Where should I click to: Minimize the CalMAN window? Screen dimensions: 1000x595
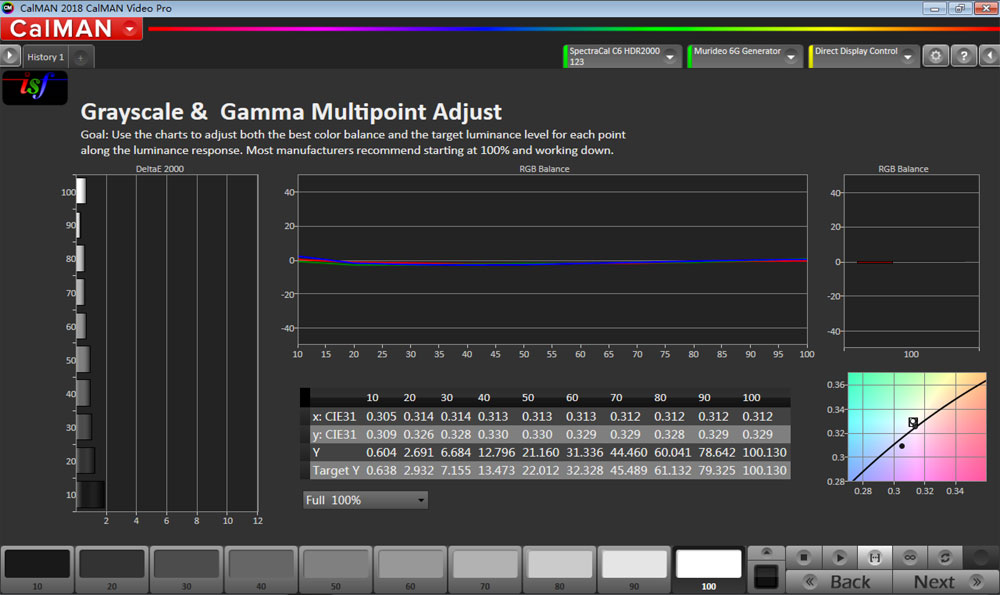[934, 8]
